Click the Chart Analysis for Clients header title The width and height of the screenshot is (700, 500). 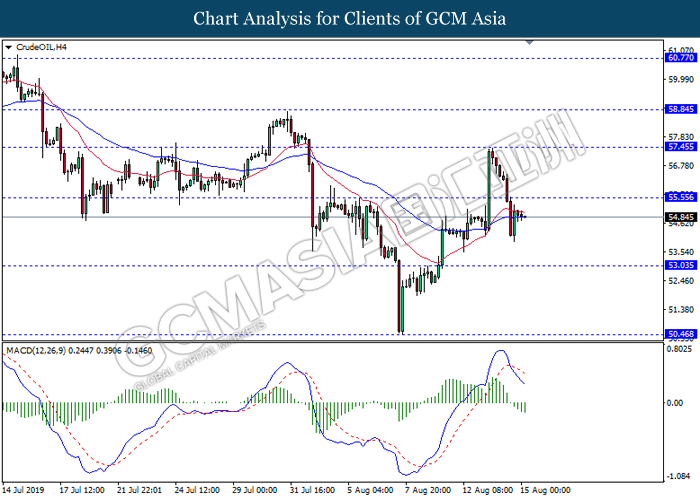click(350, 19)
